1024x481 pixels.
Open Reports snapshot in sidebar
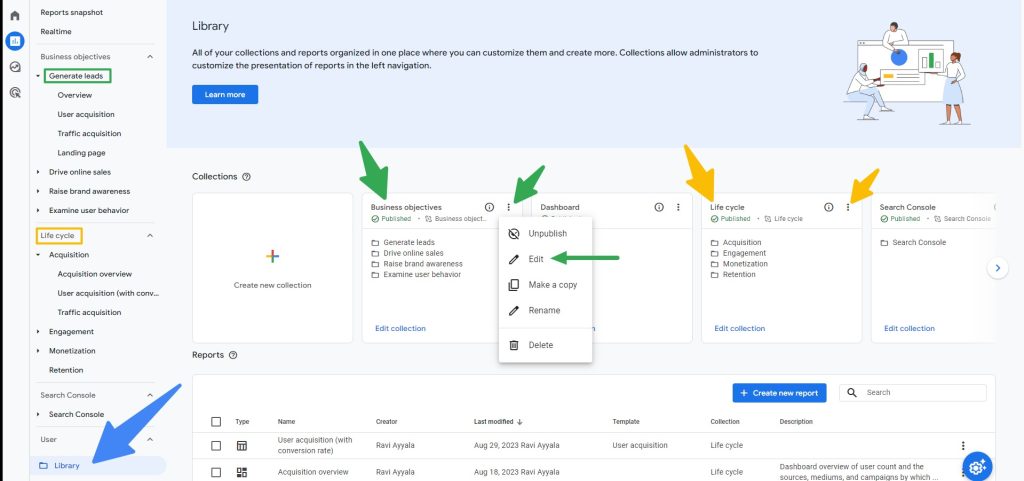click(72, 12)
